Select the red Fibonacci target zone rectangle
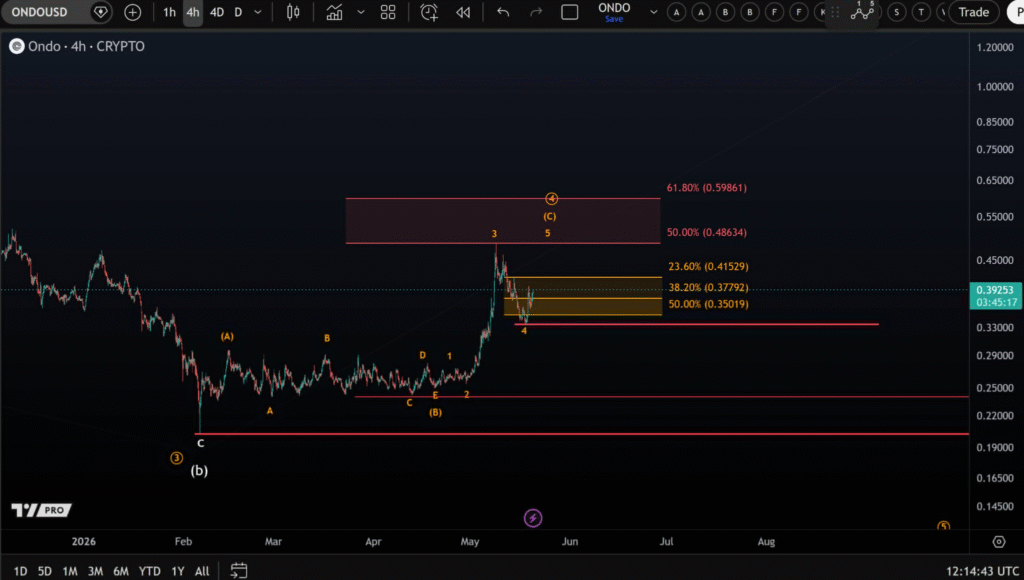The height and width of the screenshot is (580, 1024). pos(503,221)
